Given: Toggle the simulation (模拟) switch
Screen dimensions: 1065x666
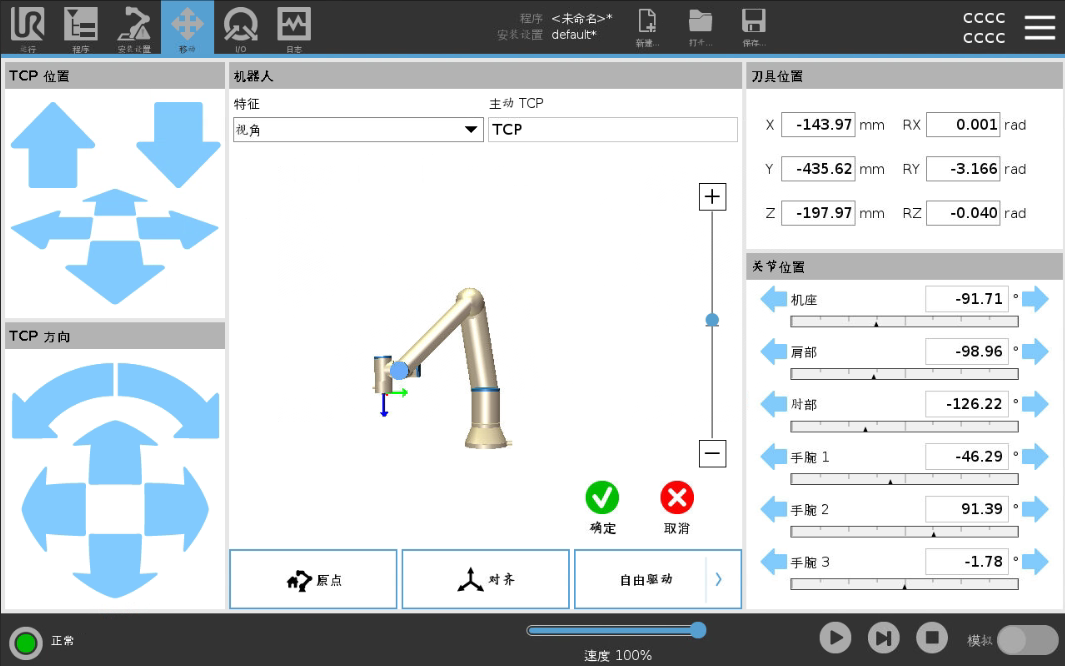Looking at the screenshot, I should [1027, 640].
